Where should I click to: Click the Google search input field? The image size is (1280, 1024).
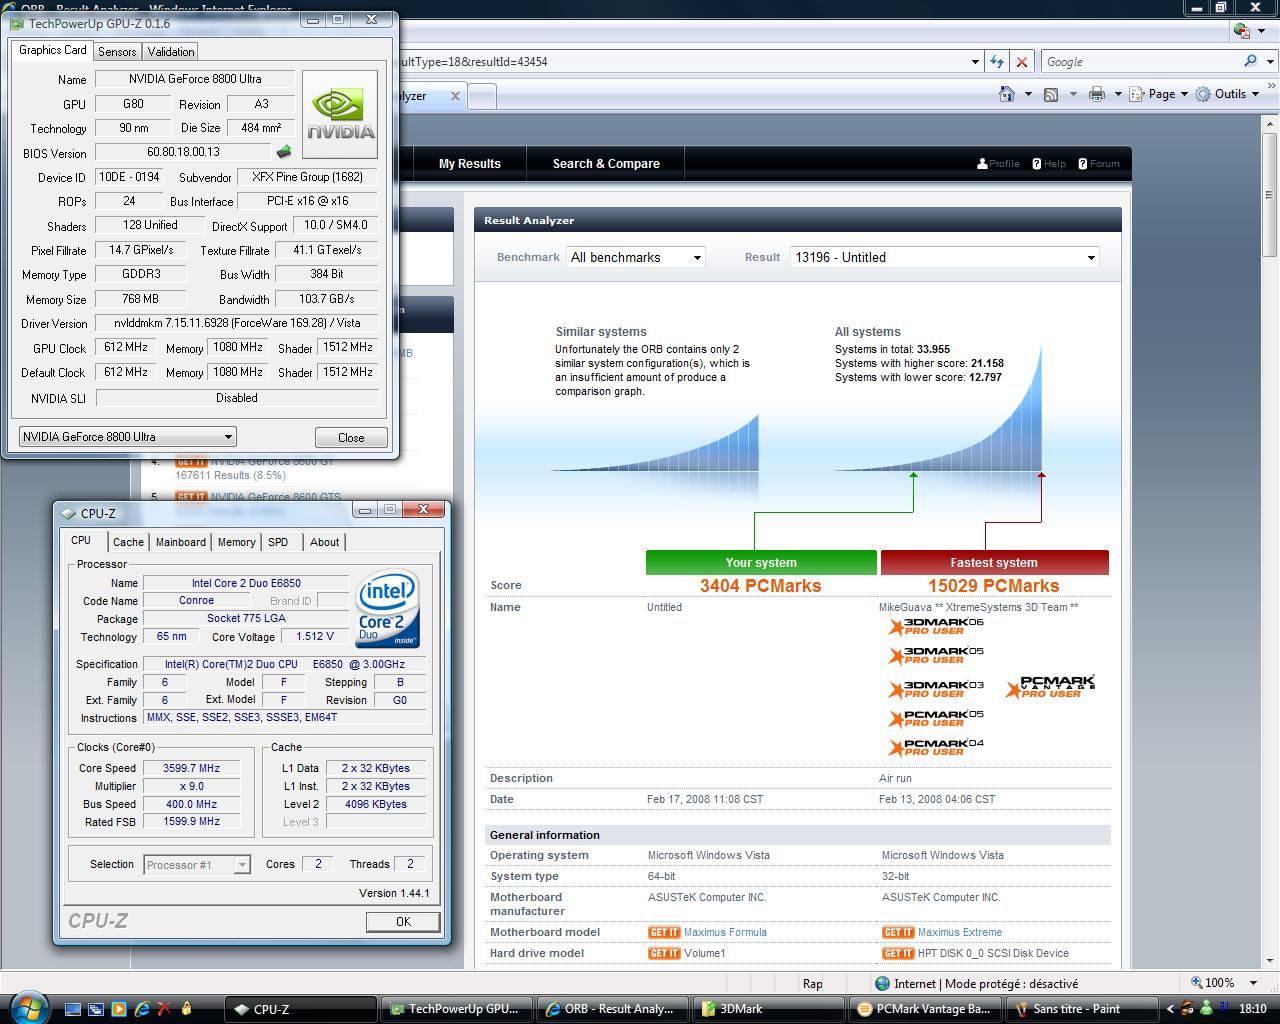point(1140,61)
